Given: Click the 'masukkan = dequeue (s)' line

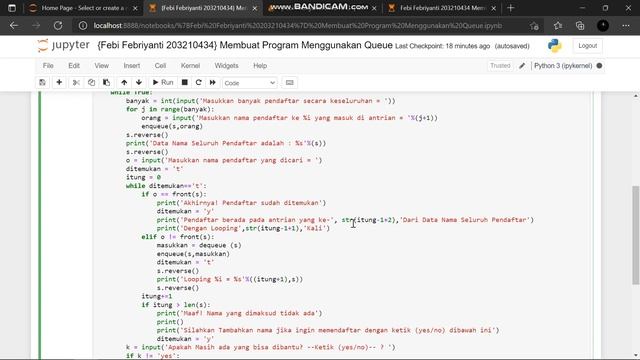Looking at the screenshot, I should click(199, 245).
